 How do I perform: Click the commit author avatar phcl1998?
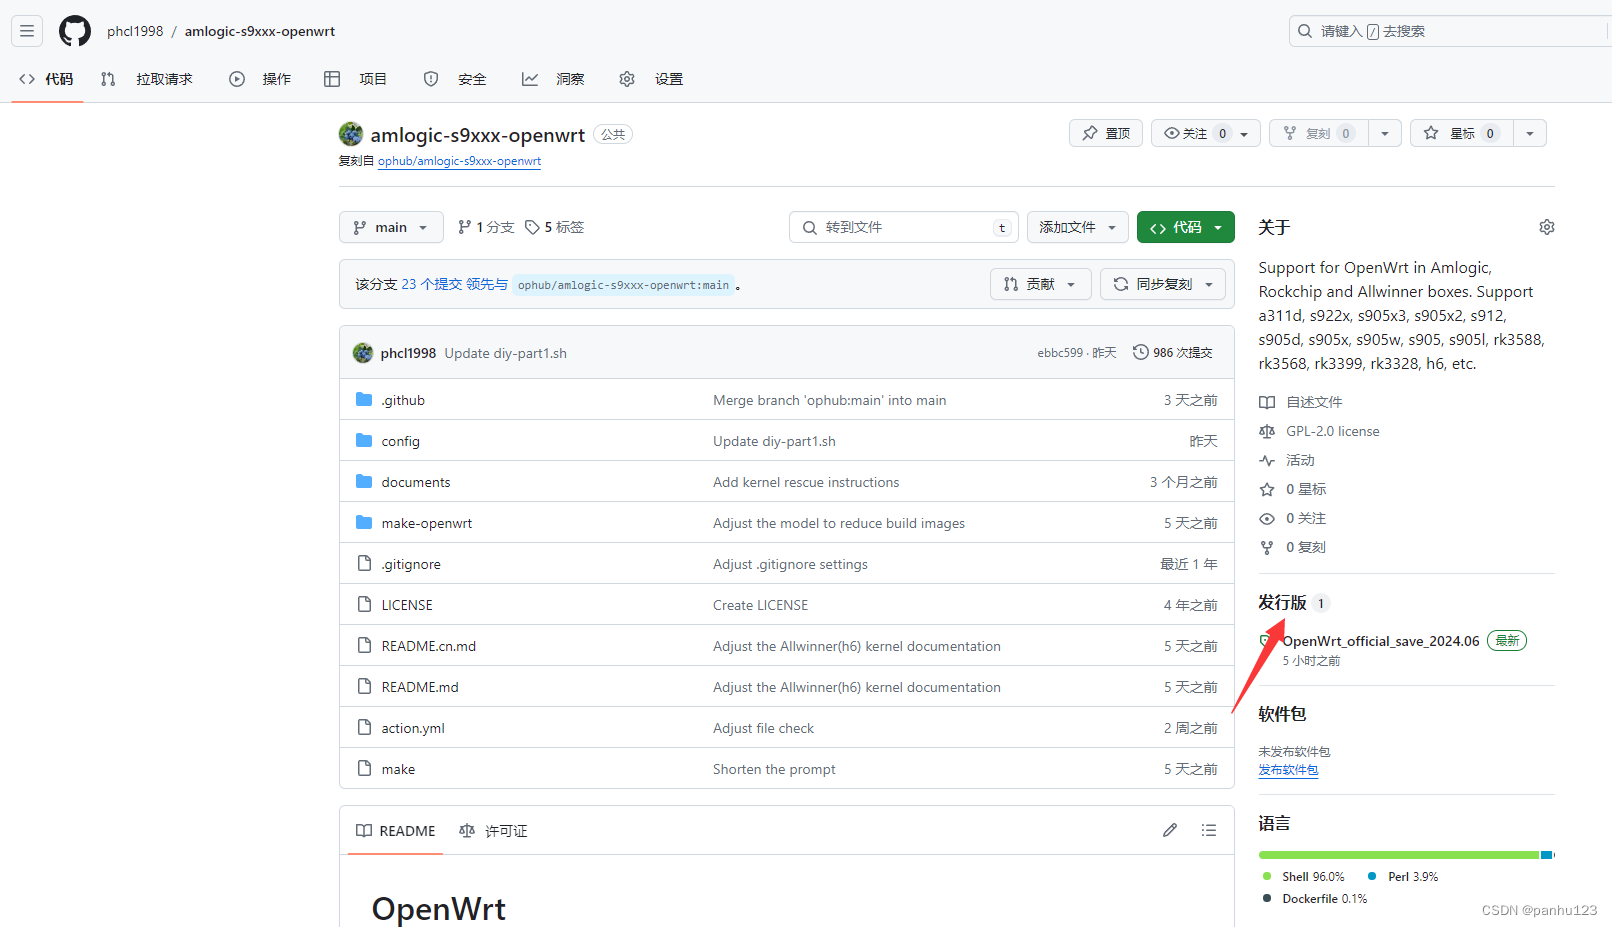point(363,352)
